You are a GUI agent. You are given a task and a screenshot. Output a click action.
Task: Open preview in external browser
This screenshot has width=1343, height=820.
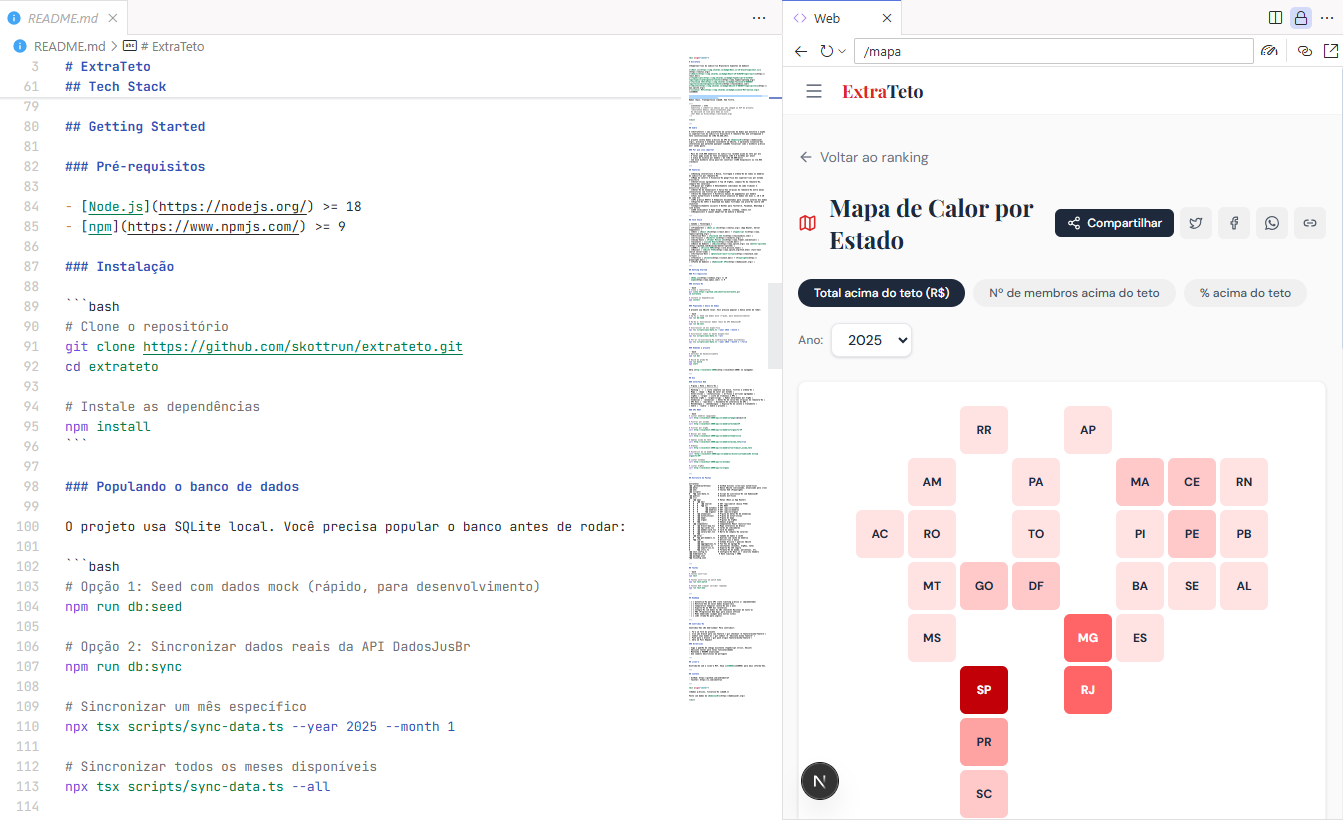(x=1331, y=51)
